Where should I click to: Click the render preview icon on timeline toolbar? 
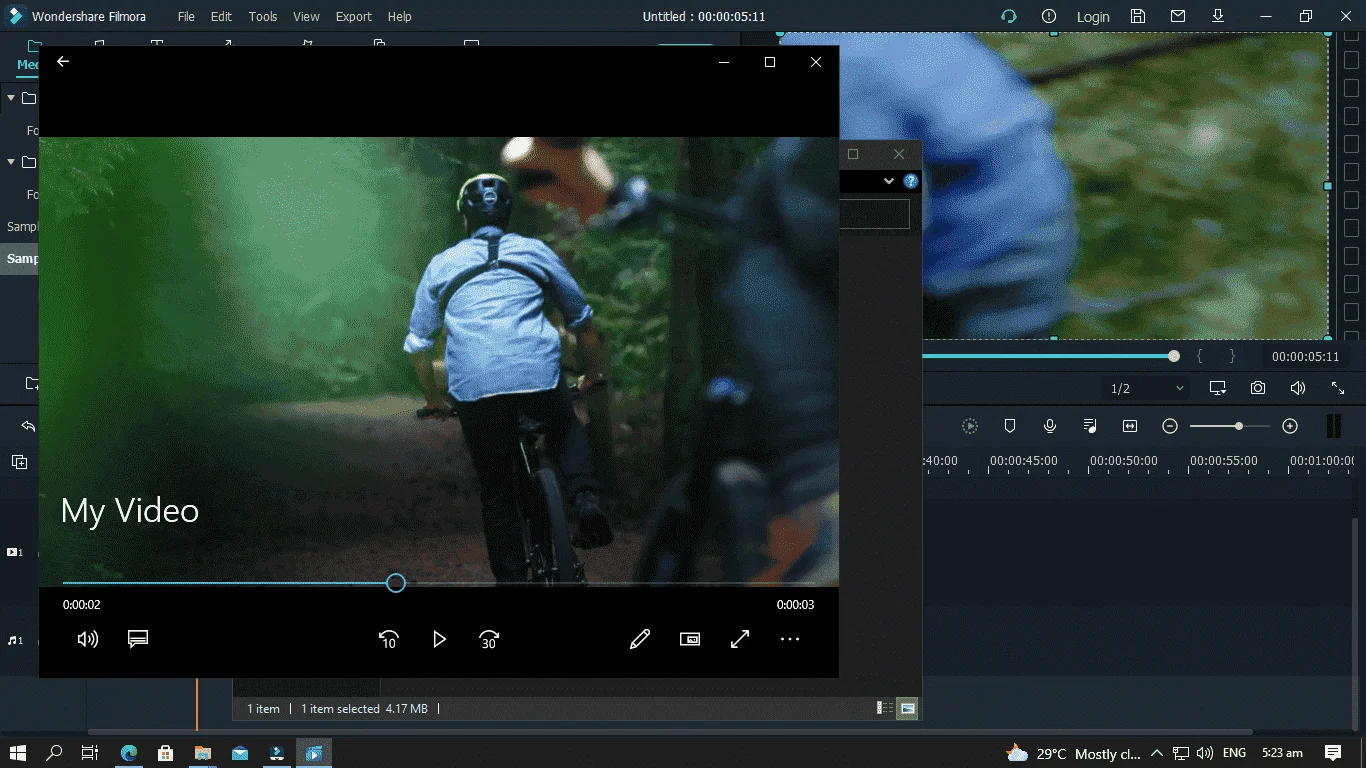click(x=970, y=426)
